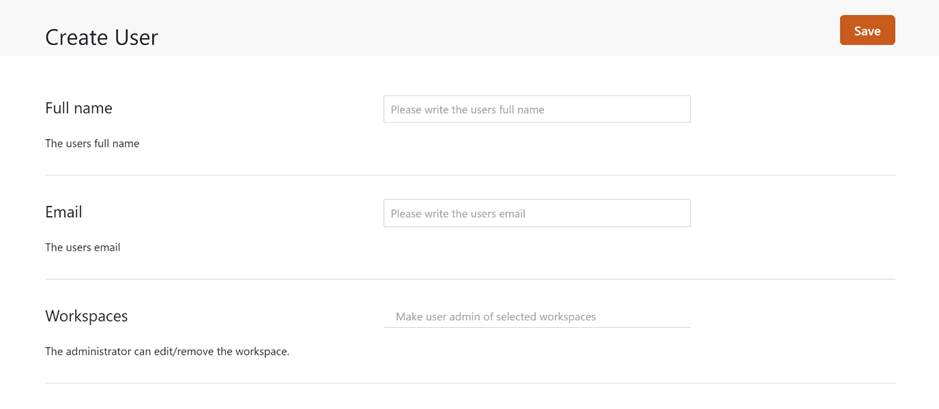Click the Workspaces section label

pyautogui.click(x=86, y=316)
